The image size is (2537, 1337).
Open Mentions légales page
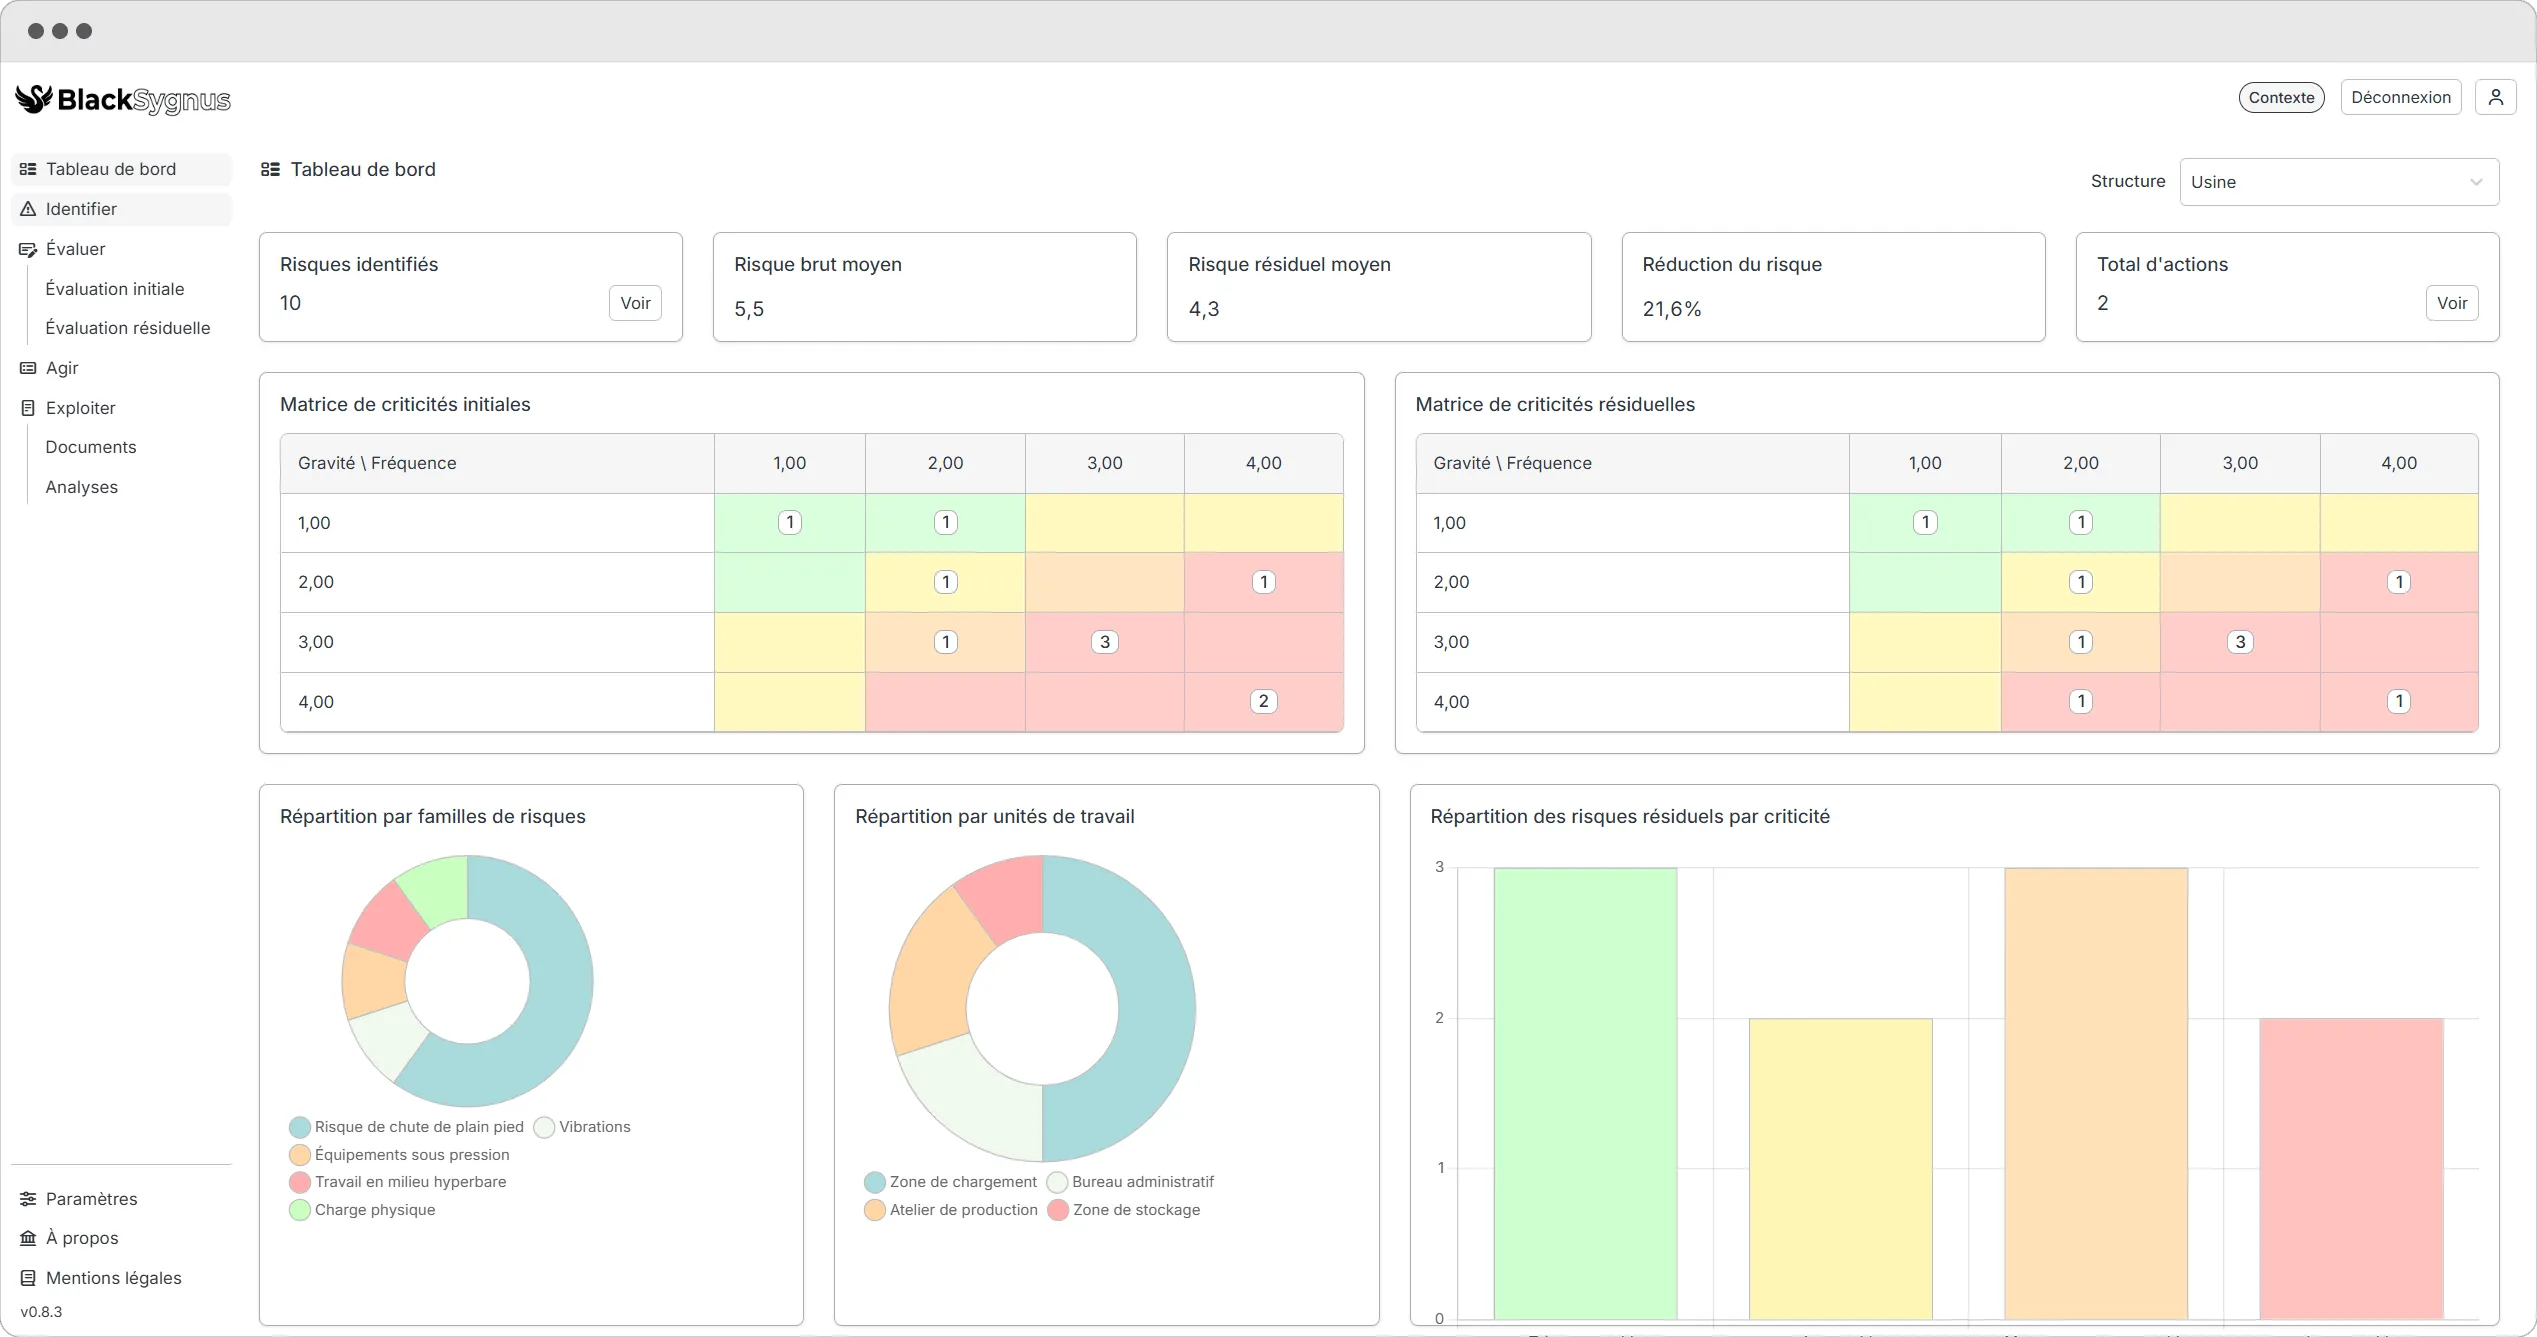pyautogui.click(x=121, y=1278)
